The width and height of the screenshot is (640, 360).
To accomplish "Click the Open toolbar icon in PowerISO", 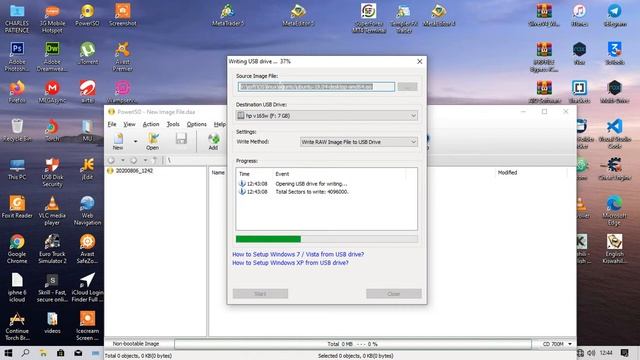I will click(153, 141).
